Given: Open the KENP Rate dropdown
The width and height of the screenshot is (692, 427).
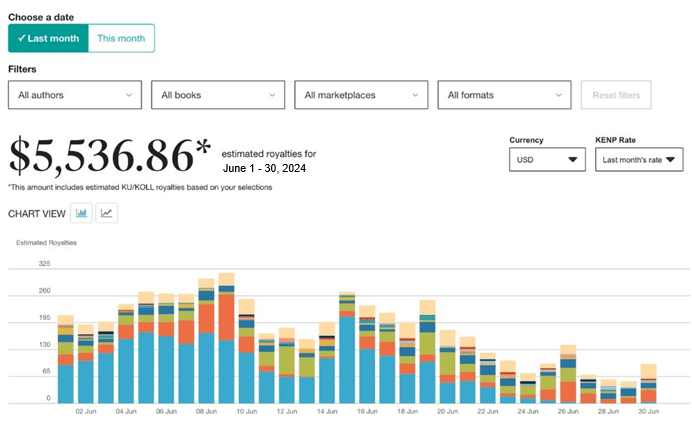Looking at the screenshot, I should (x=638, y=159).
